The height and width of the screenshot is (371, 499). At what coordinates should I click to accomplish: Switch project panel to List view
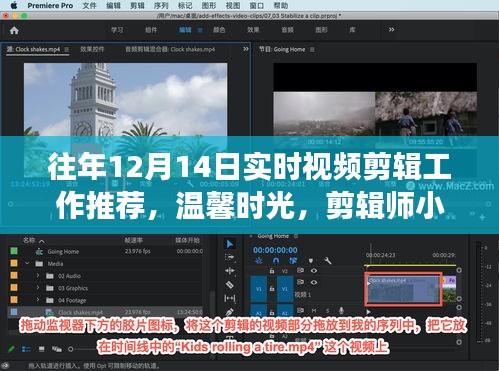(26, 349)
